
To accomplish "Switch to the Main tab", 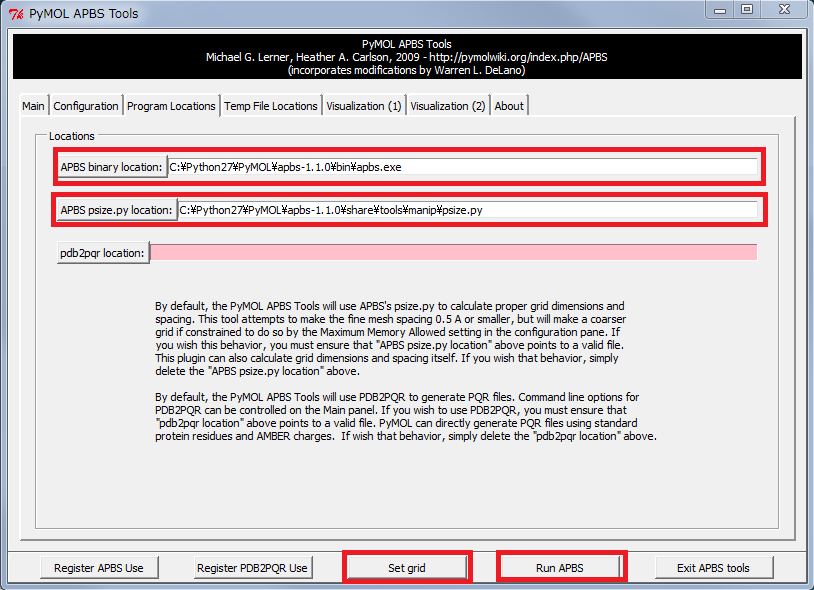I will (x=33, y=106).
